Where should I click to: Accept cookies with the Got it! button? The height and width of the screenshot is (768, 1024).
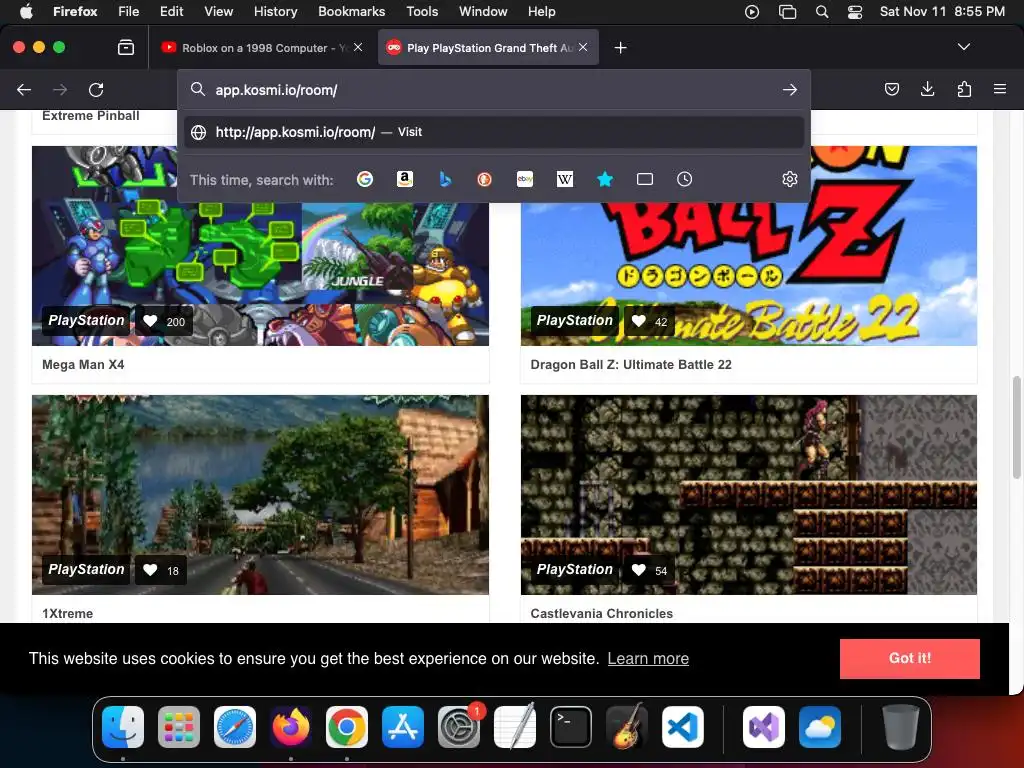click(x=910, y=658)
